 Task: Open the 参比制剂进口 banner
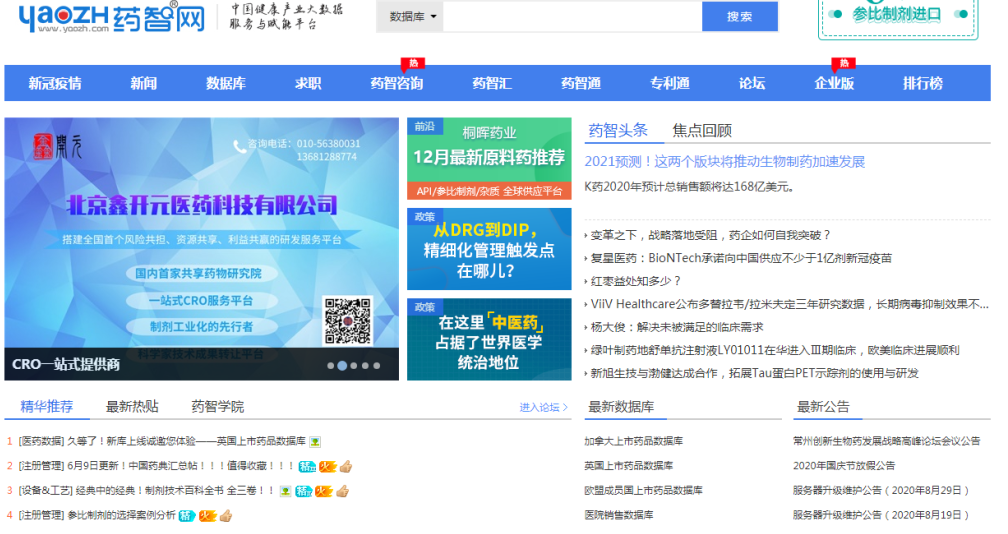pyautogui.click(x=897, y=17)
